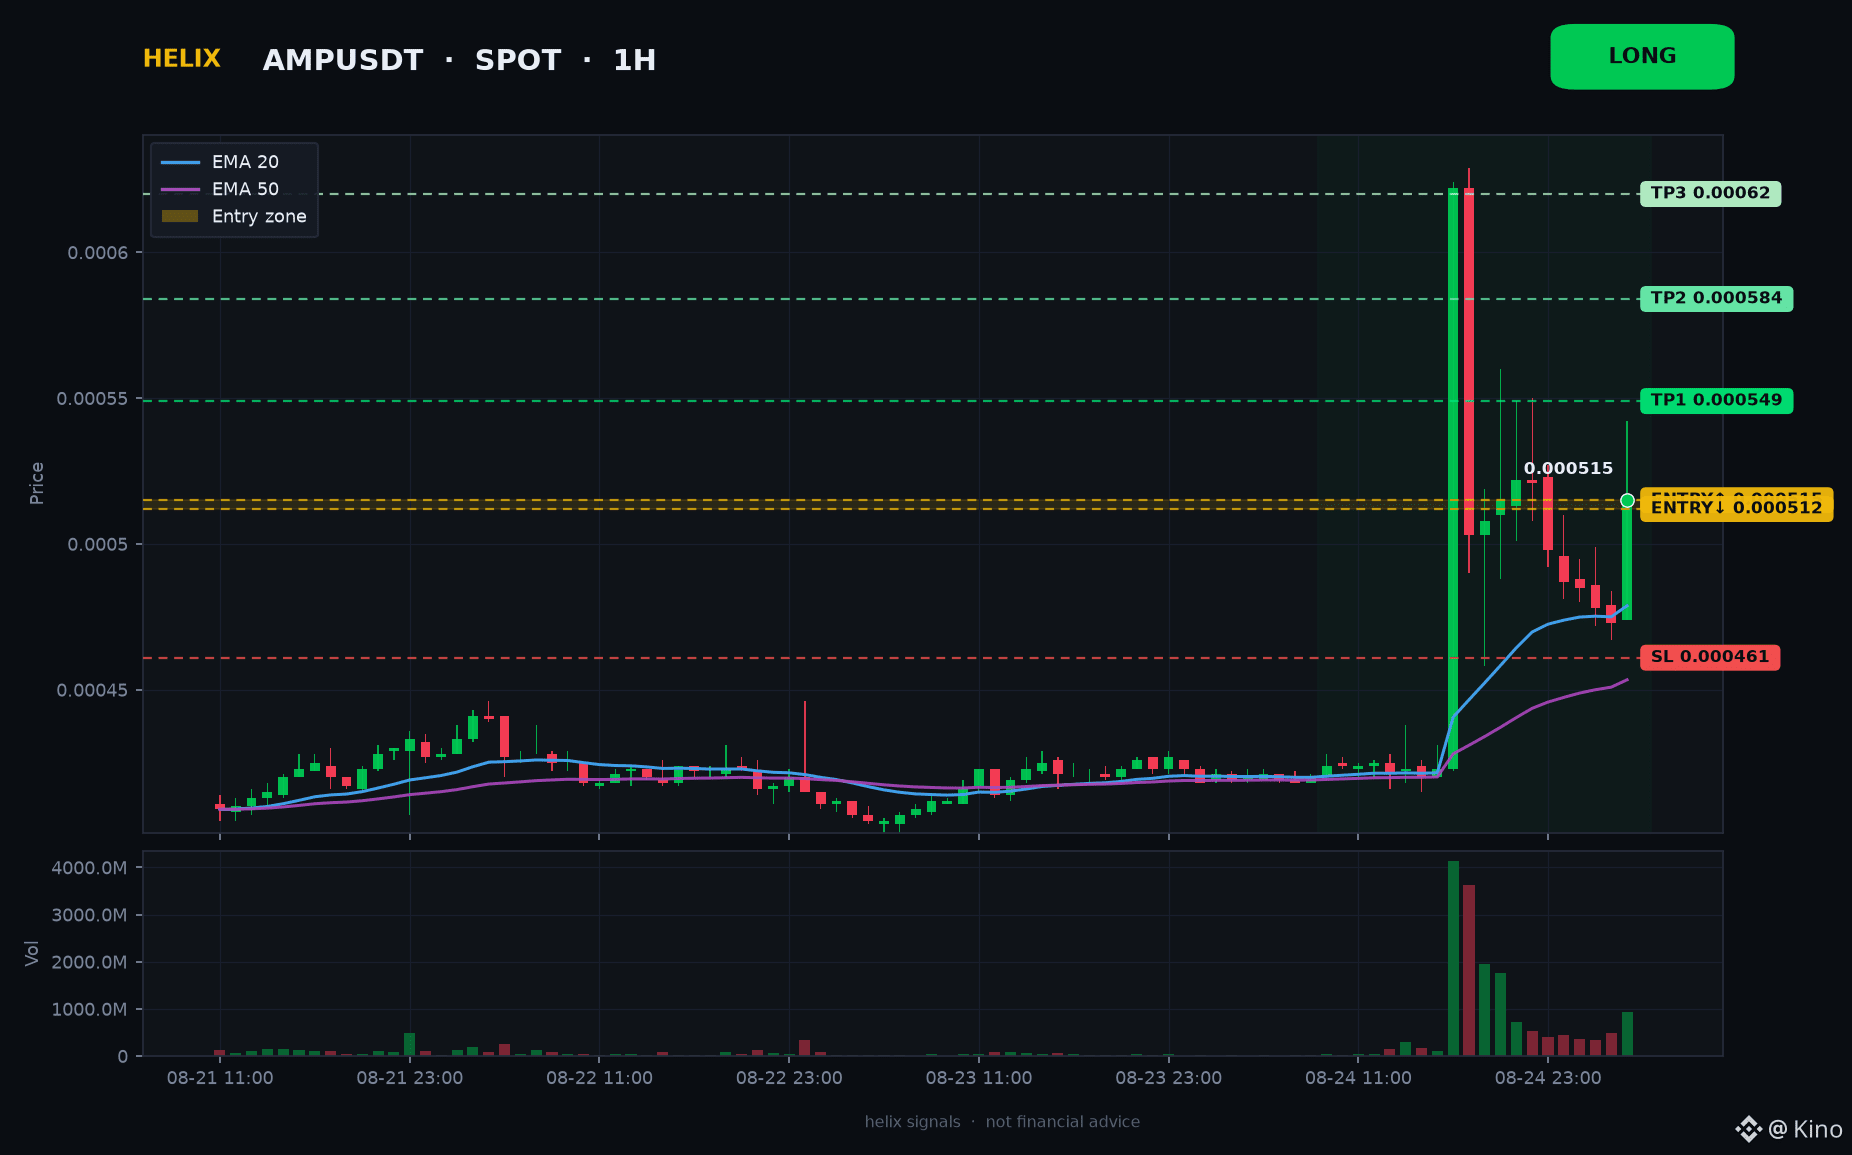This screenshot has width=1852, height=1155.
Task: Click the Entry zone legend label
Action: pyautogui.click(x=259, y=216)
